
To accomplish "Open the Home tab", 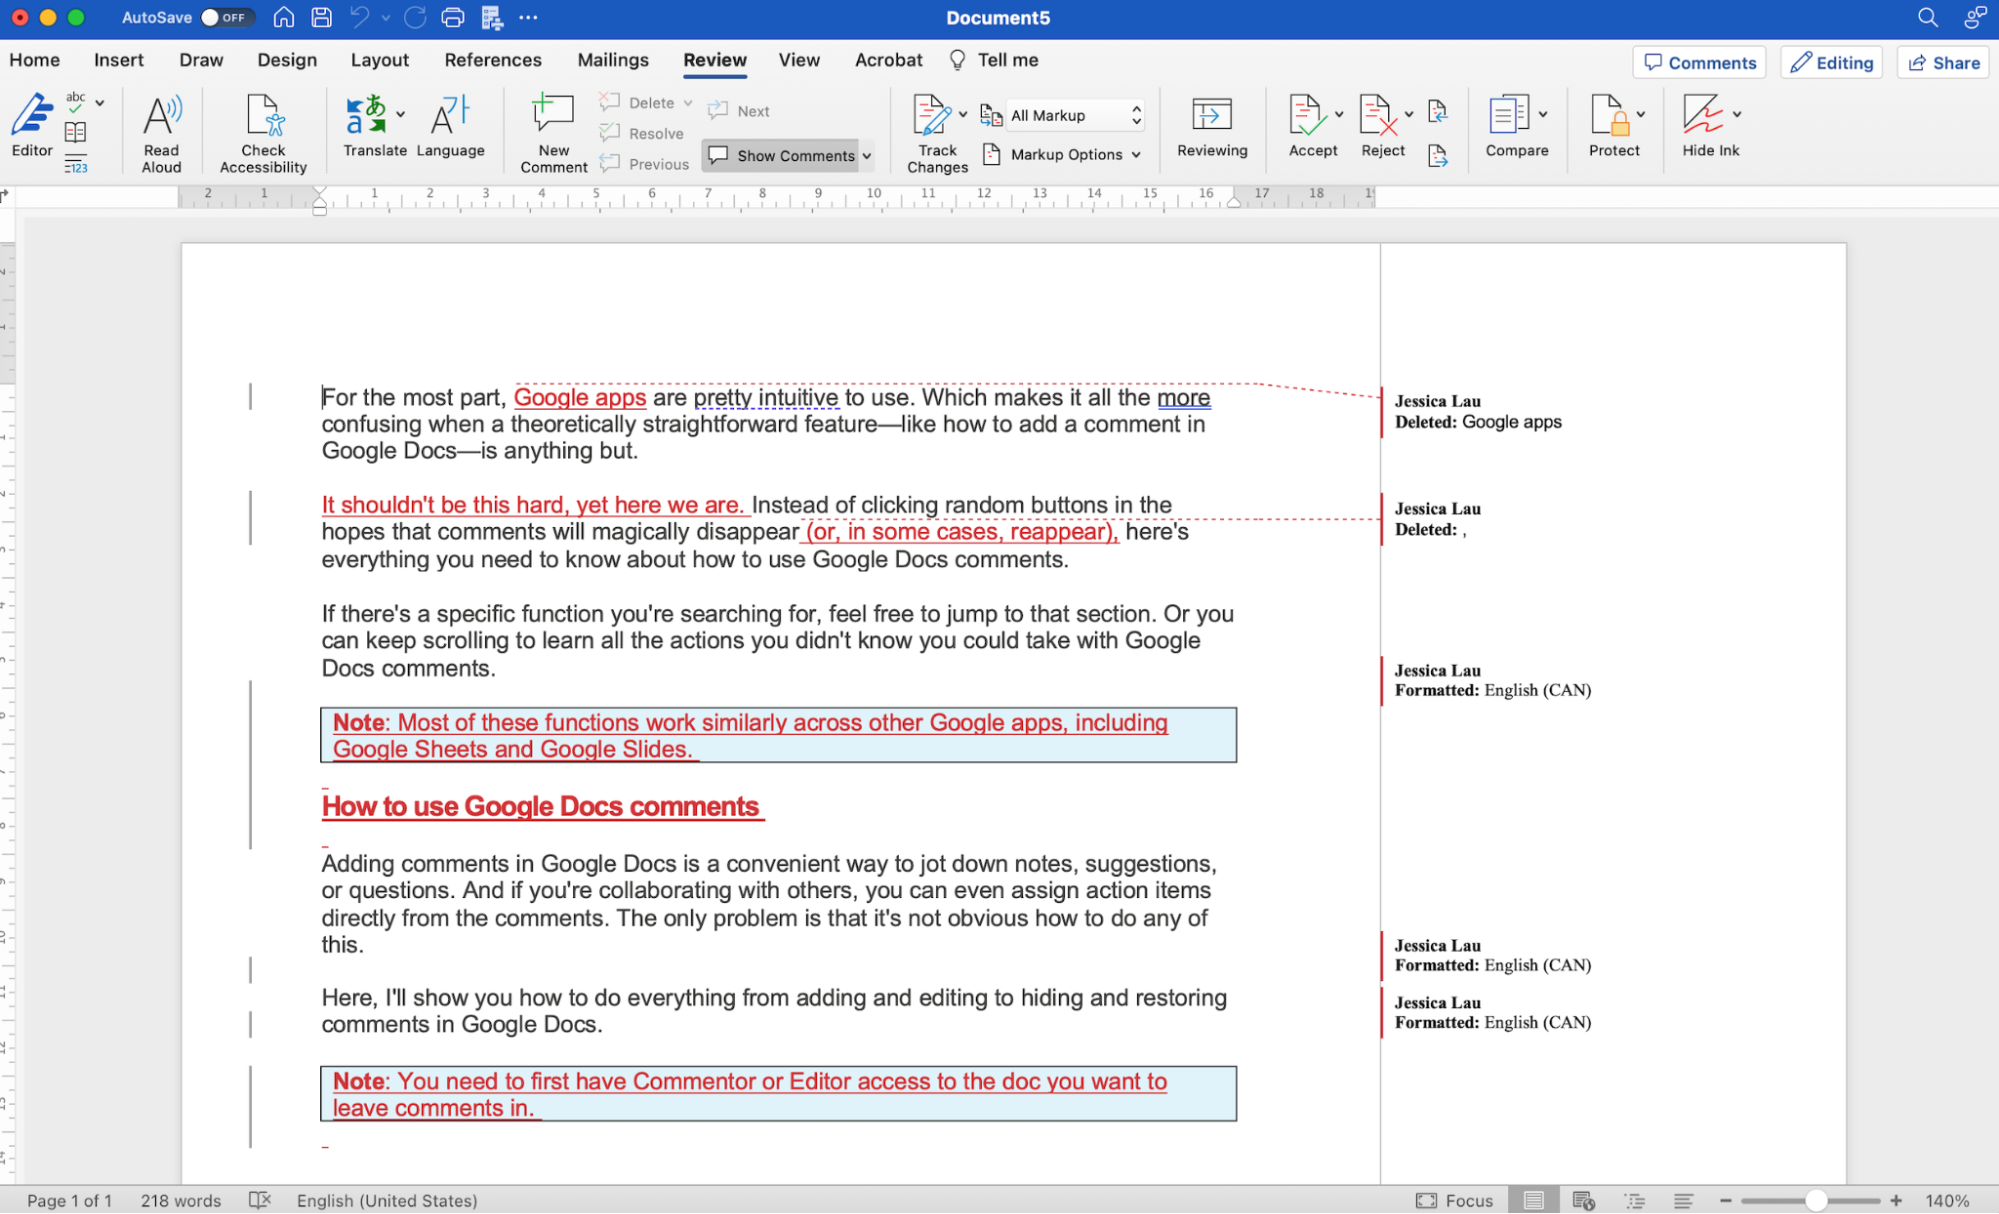I will coord(34,60).
